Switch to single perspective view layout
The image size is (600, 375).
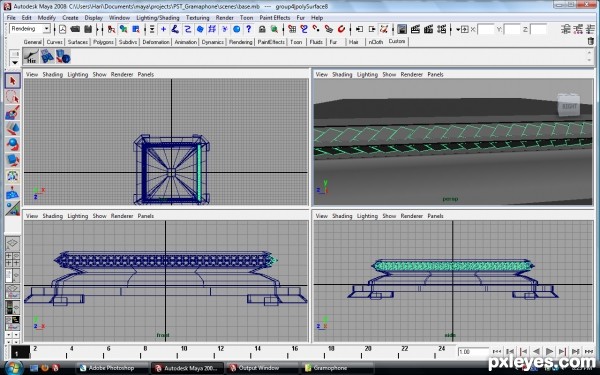[x=12, y=243]
